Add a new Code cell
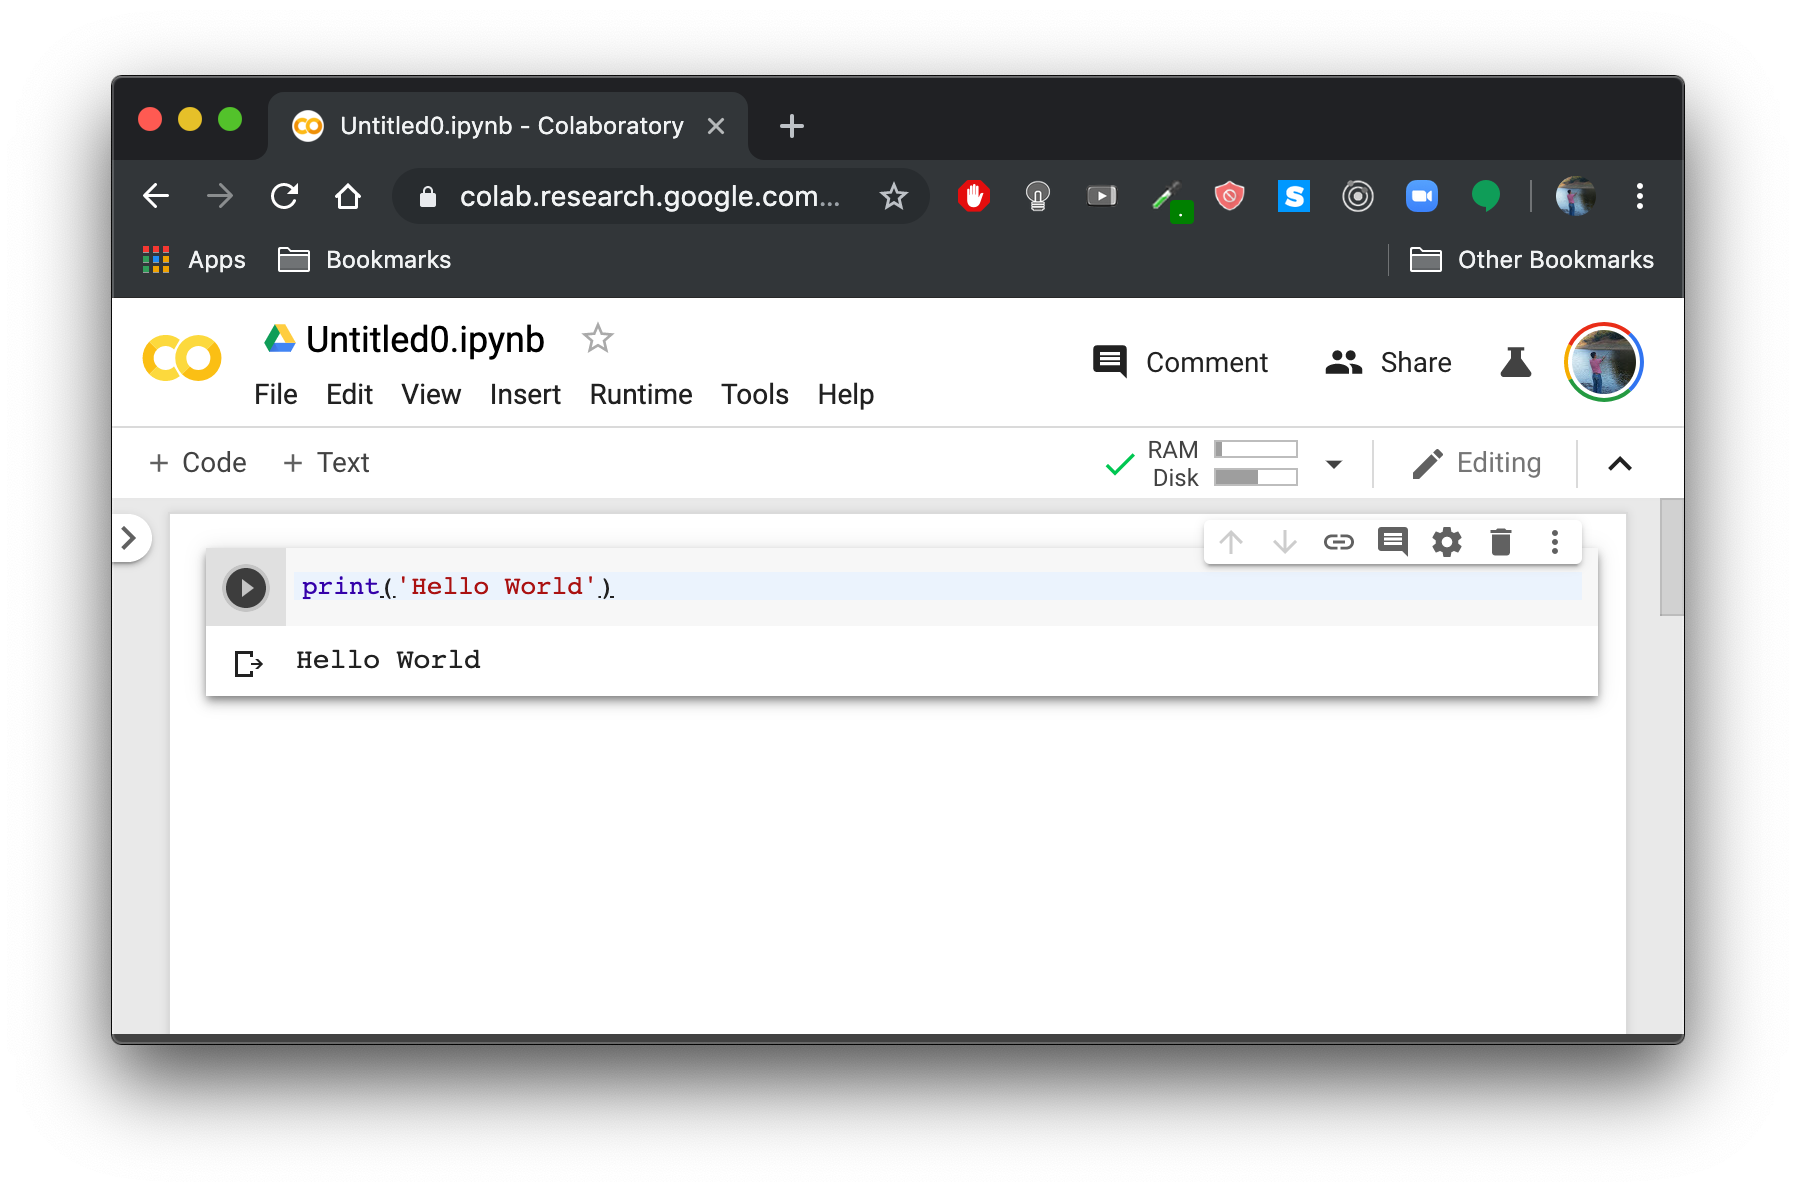This screenshot has height=1192, width=1796. click(x=197, y=463)
